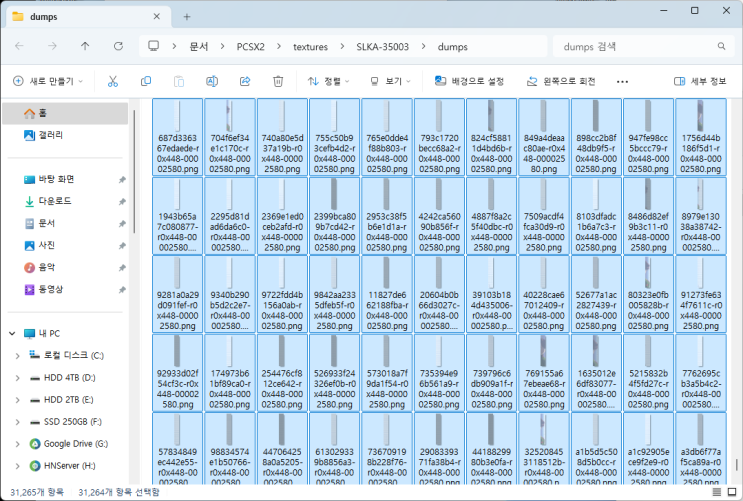Close the dumps tab

coord(156,17)
